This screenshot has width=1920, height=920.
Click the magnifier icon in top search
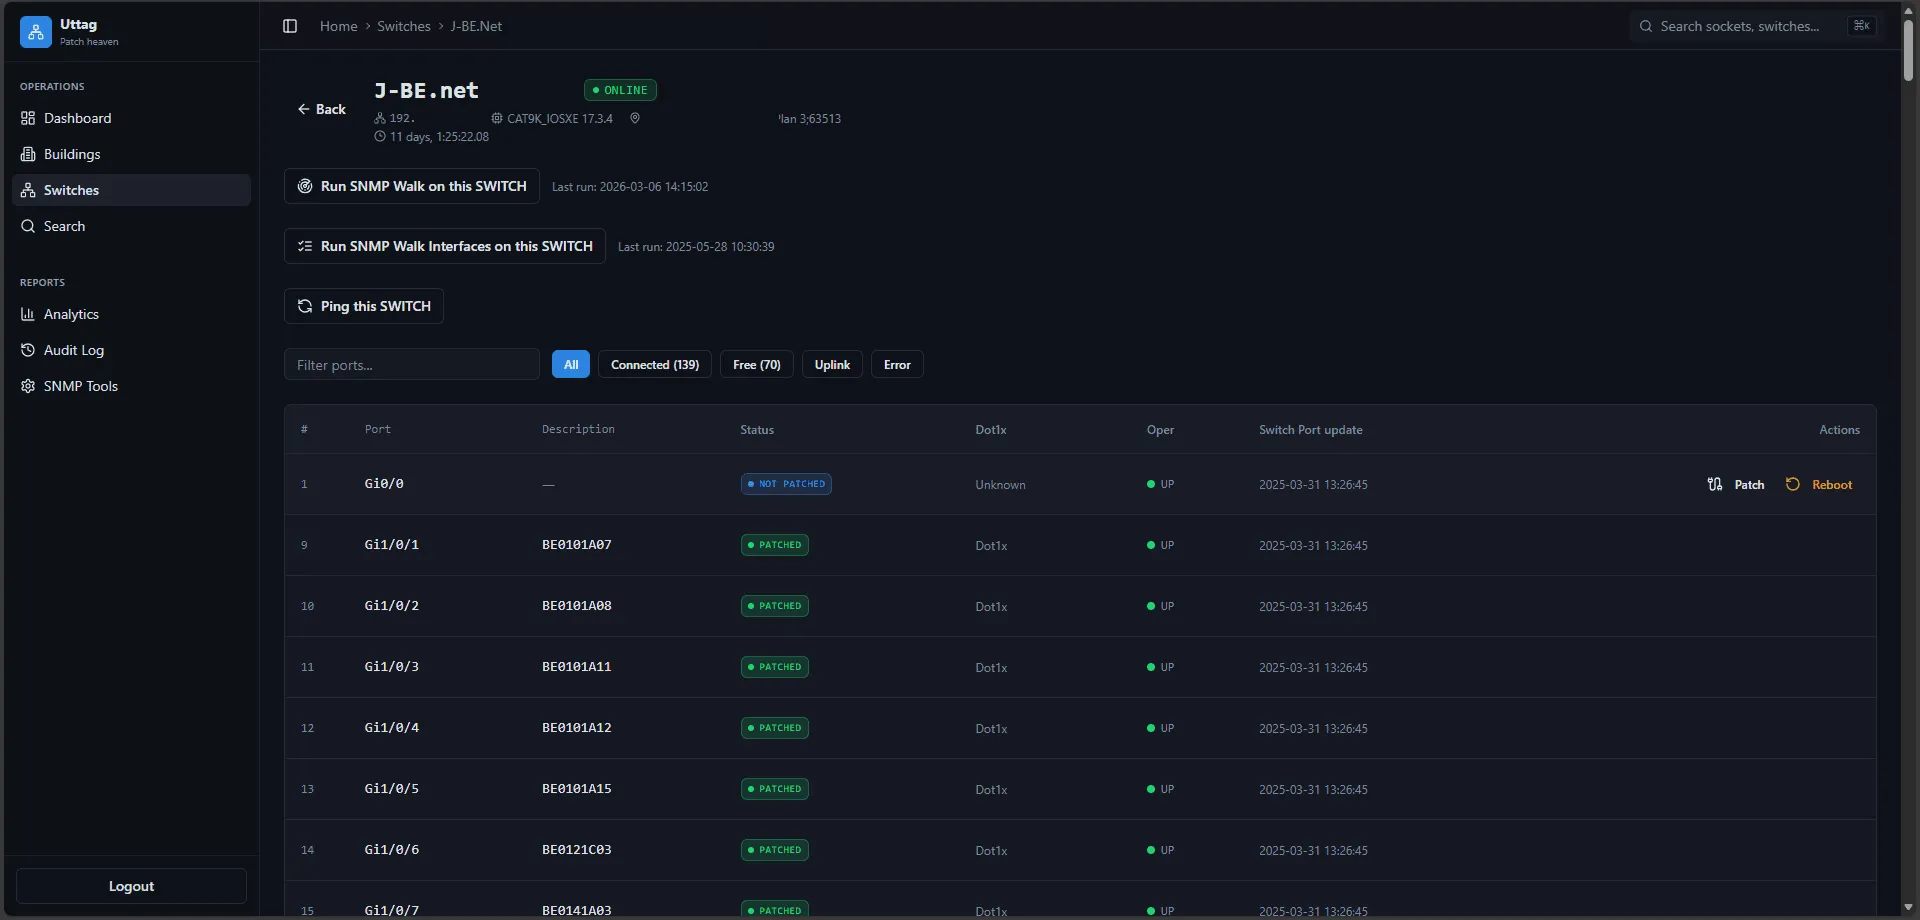click(x=1646, y=26)
